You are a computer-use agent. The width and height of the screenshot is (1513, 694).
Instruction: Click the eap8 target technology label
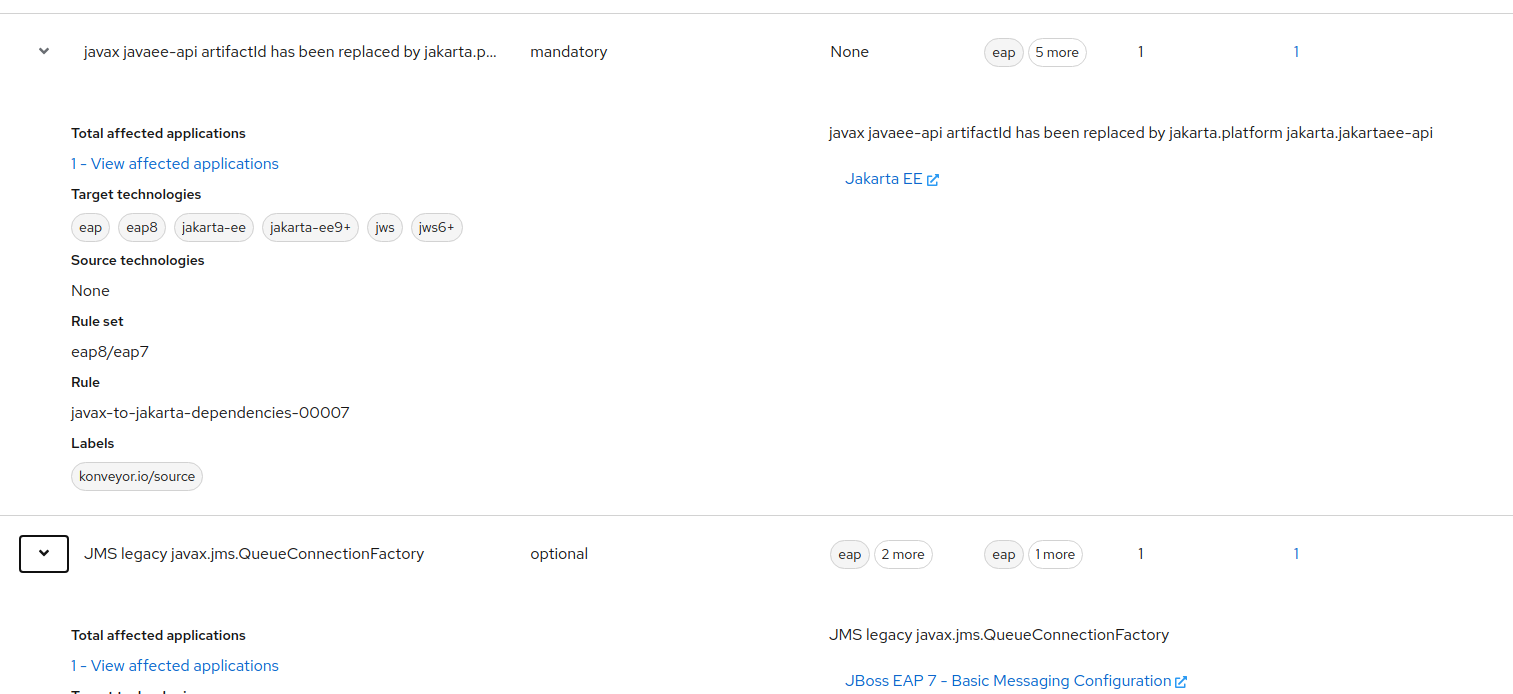pos(142,228)
